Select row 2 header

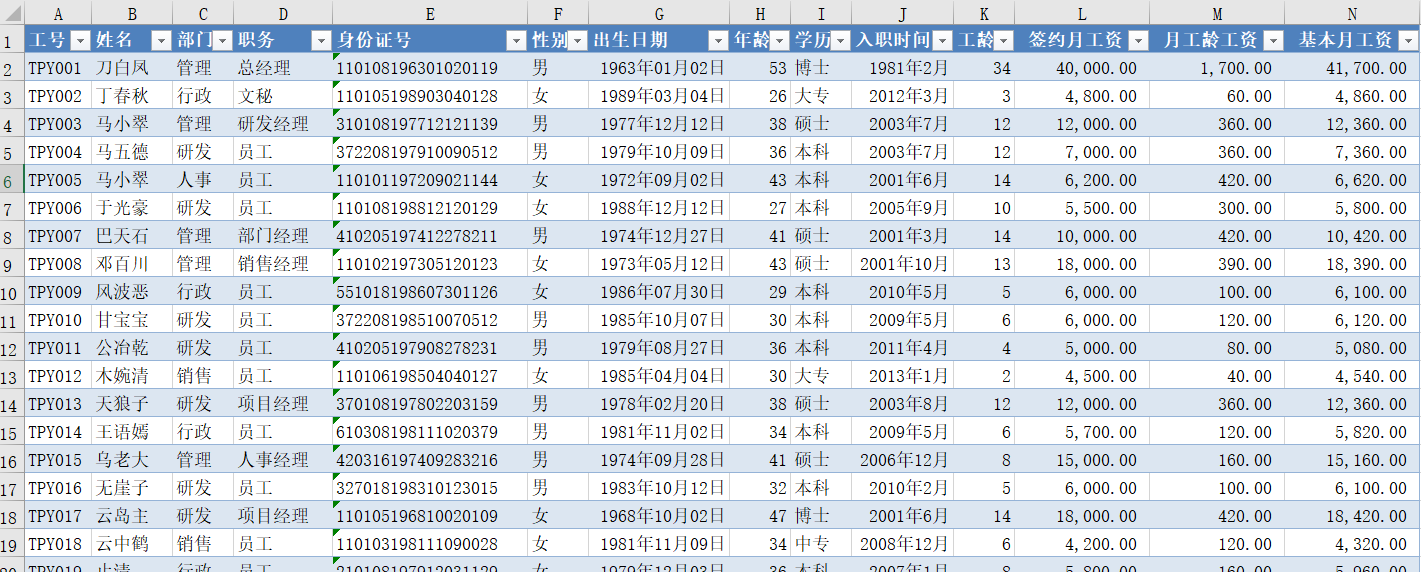[11, 69]
